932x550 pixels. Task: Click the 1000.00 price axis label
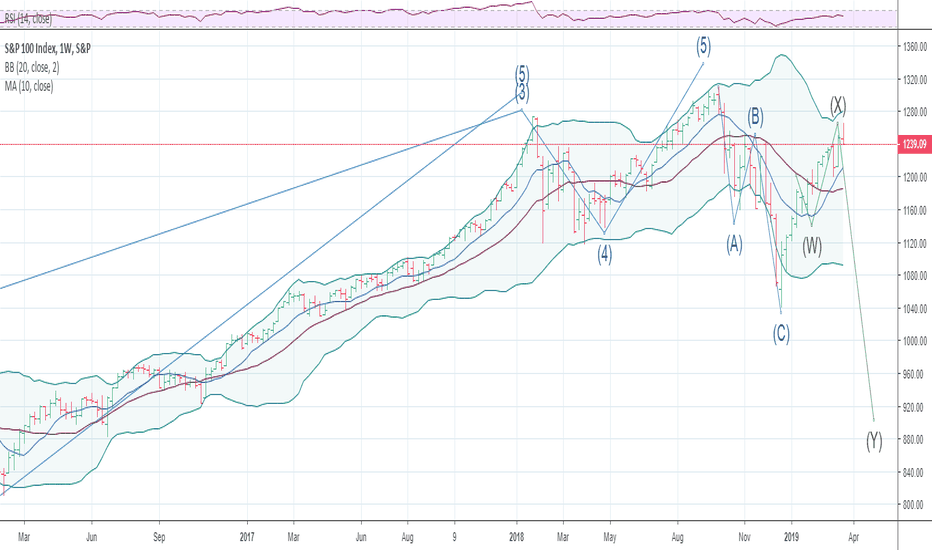pyautogui.click(x=915, y=341)
